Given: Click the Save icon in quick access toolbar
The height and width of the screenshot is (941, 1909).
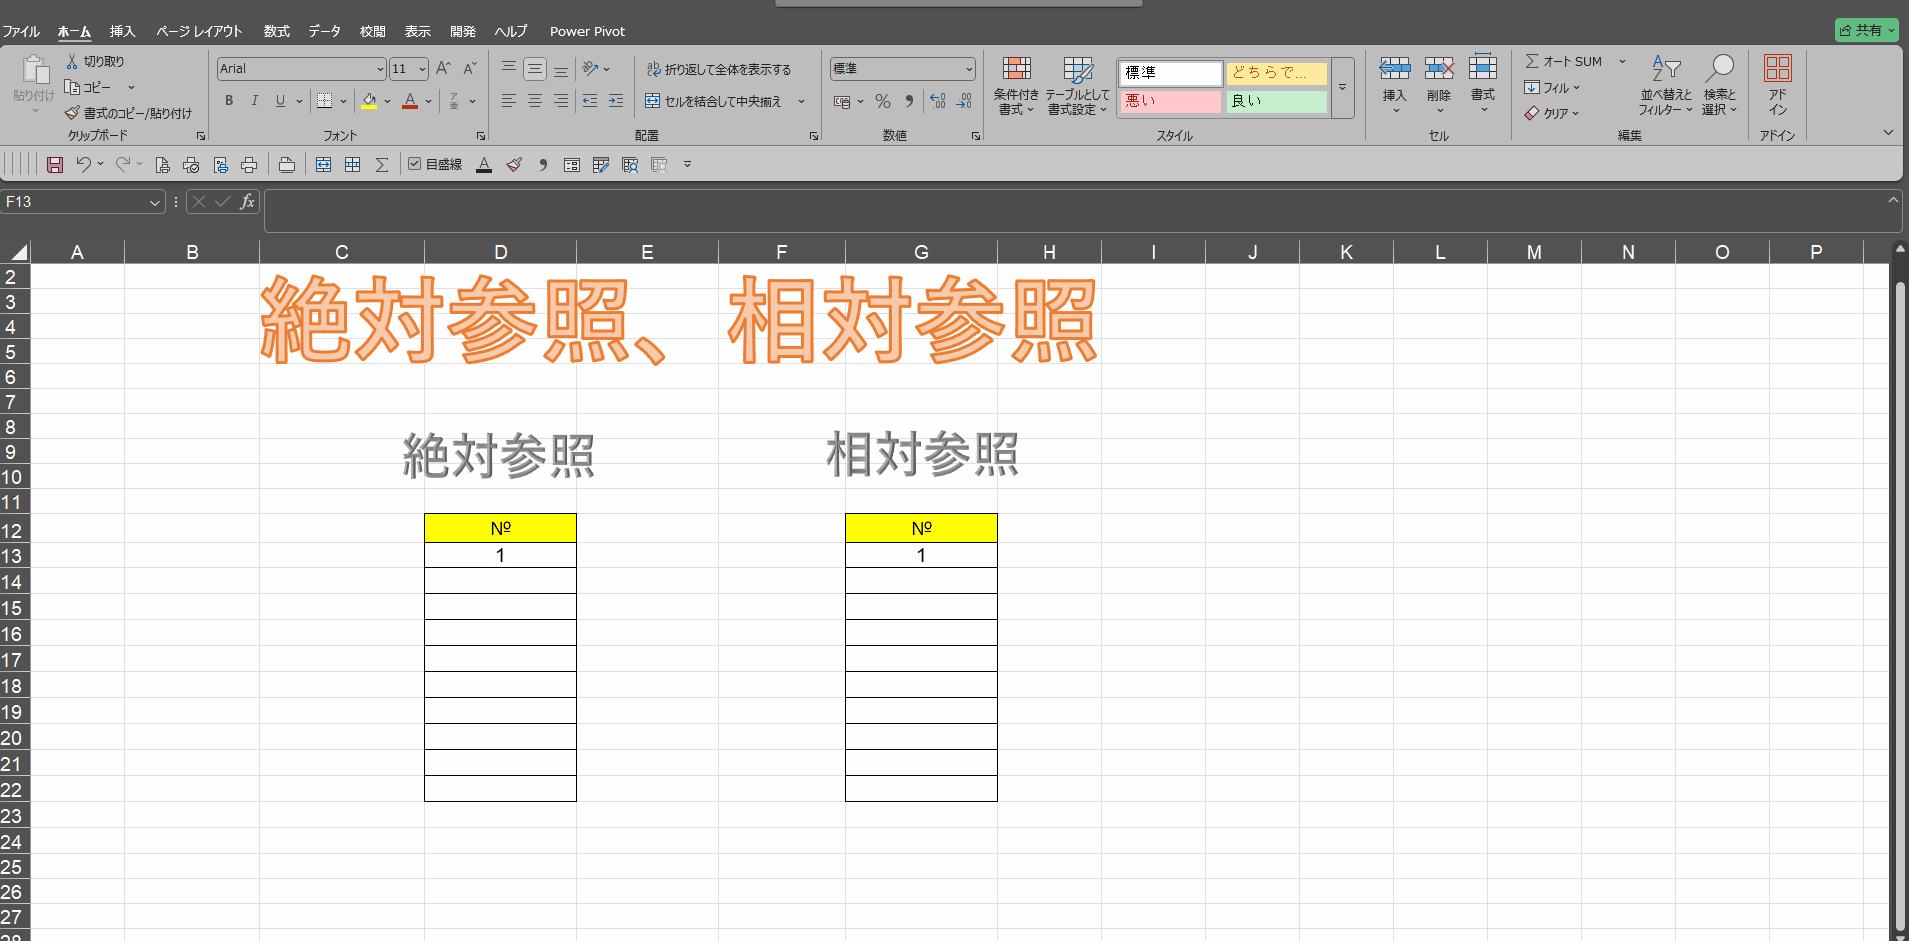Looking at the screenshot, I should (x=55, y=165).
